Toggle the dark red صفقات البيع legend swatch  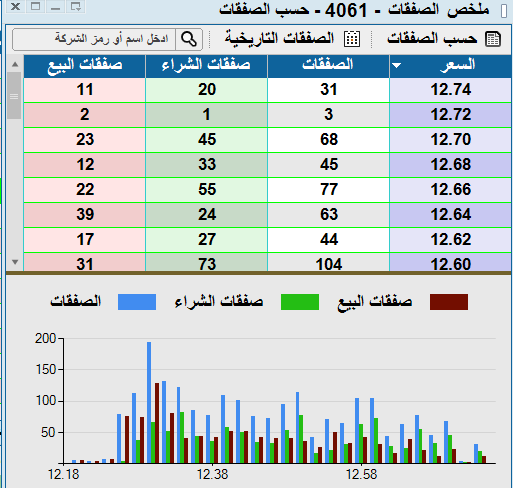tap(449, 302)
